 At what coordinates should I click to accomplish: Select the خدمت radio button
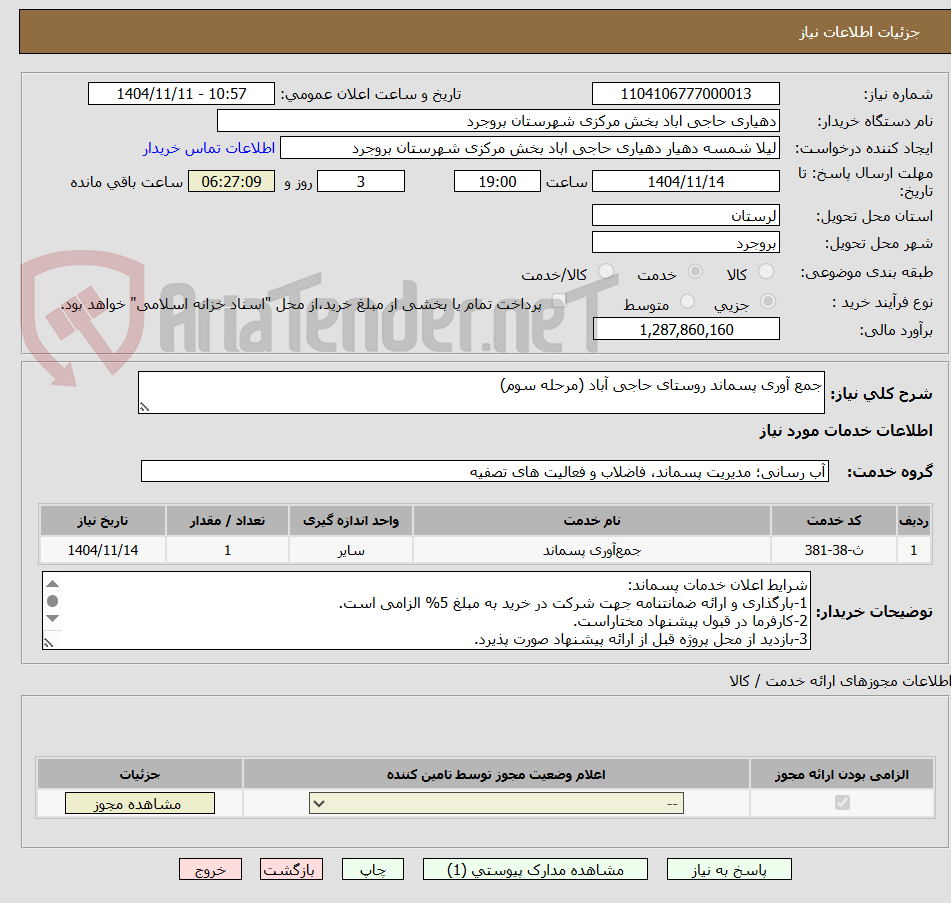695,272
